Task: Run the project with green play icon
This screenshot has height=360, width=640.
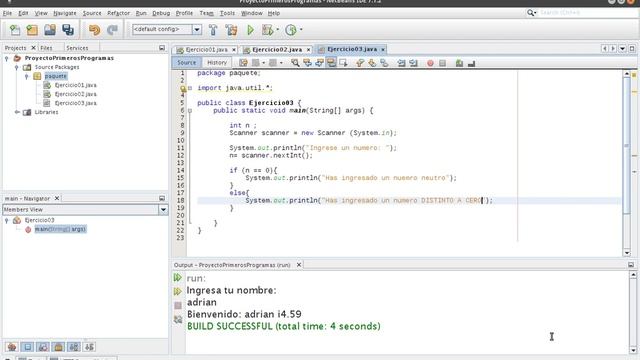Action: pos(250,29)
